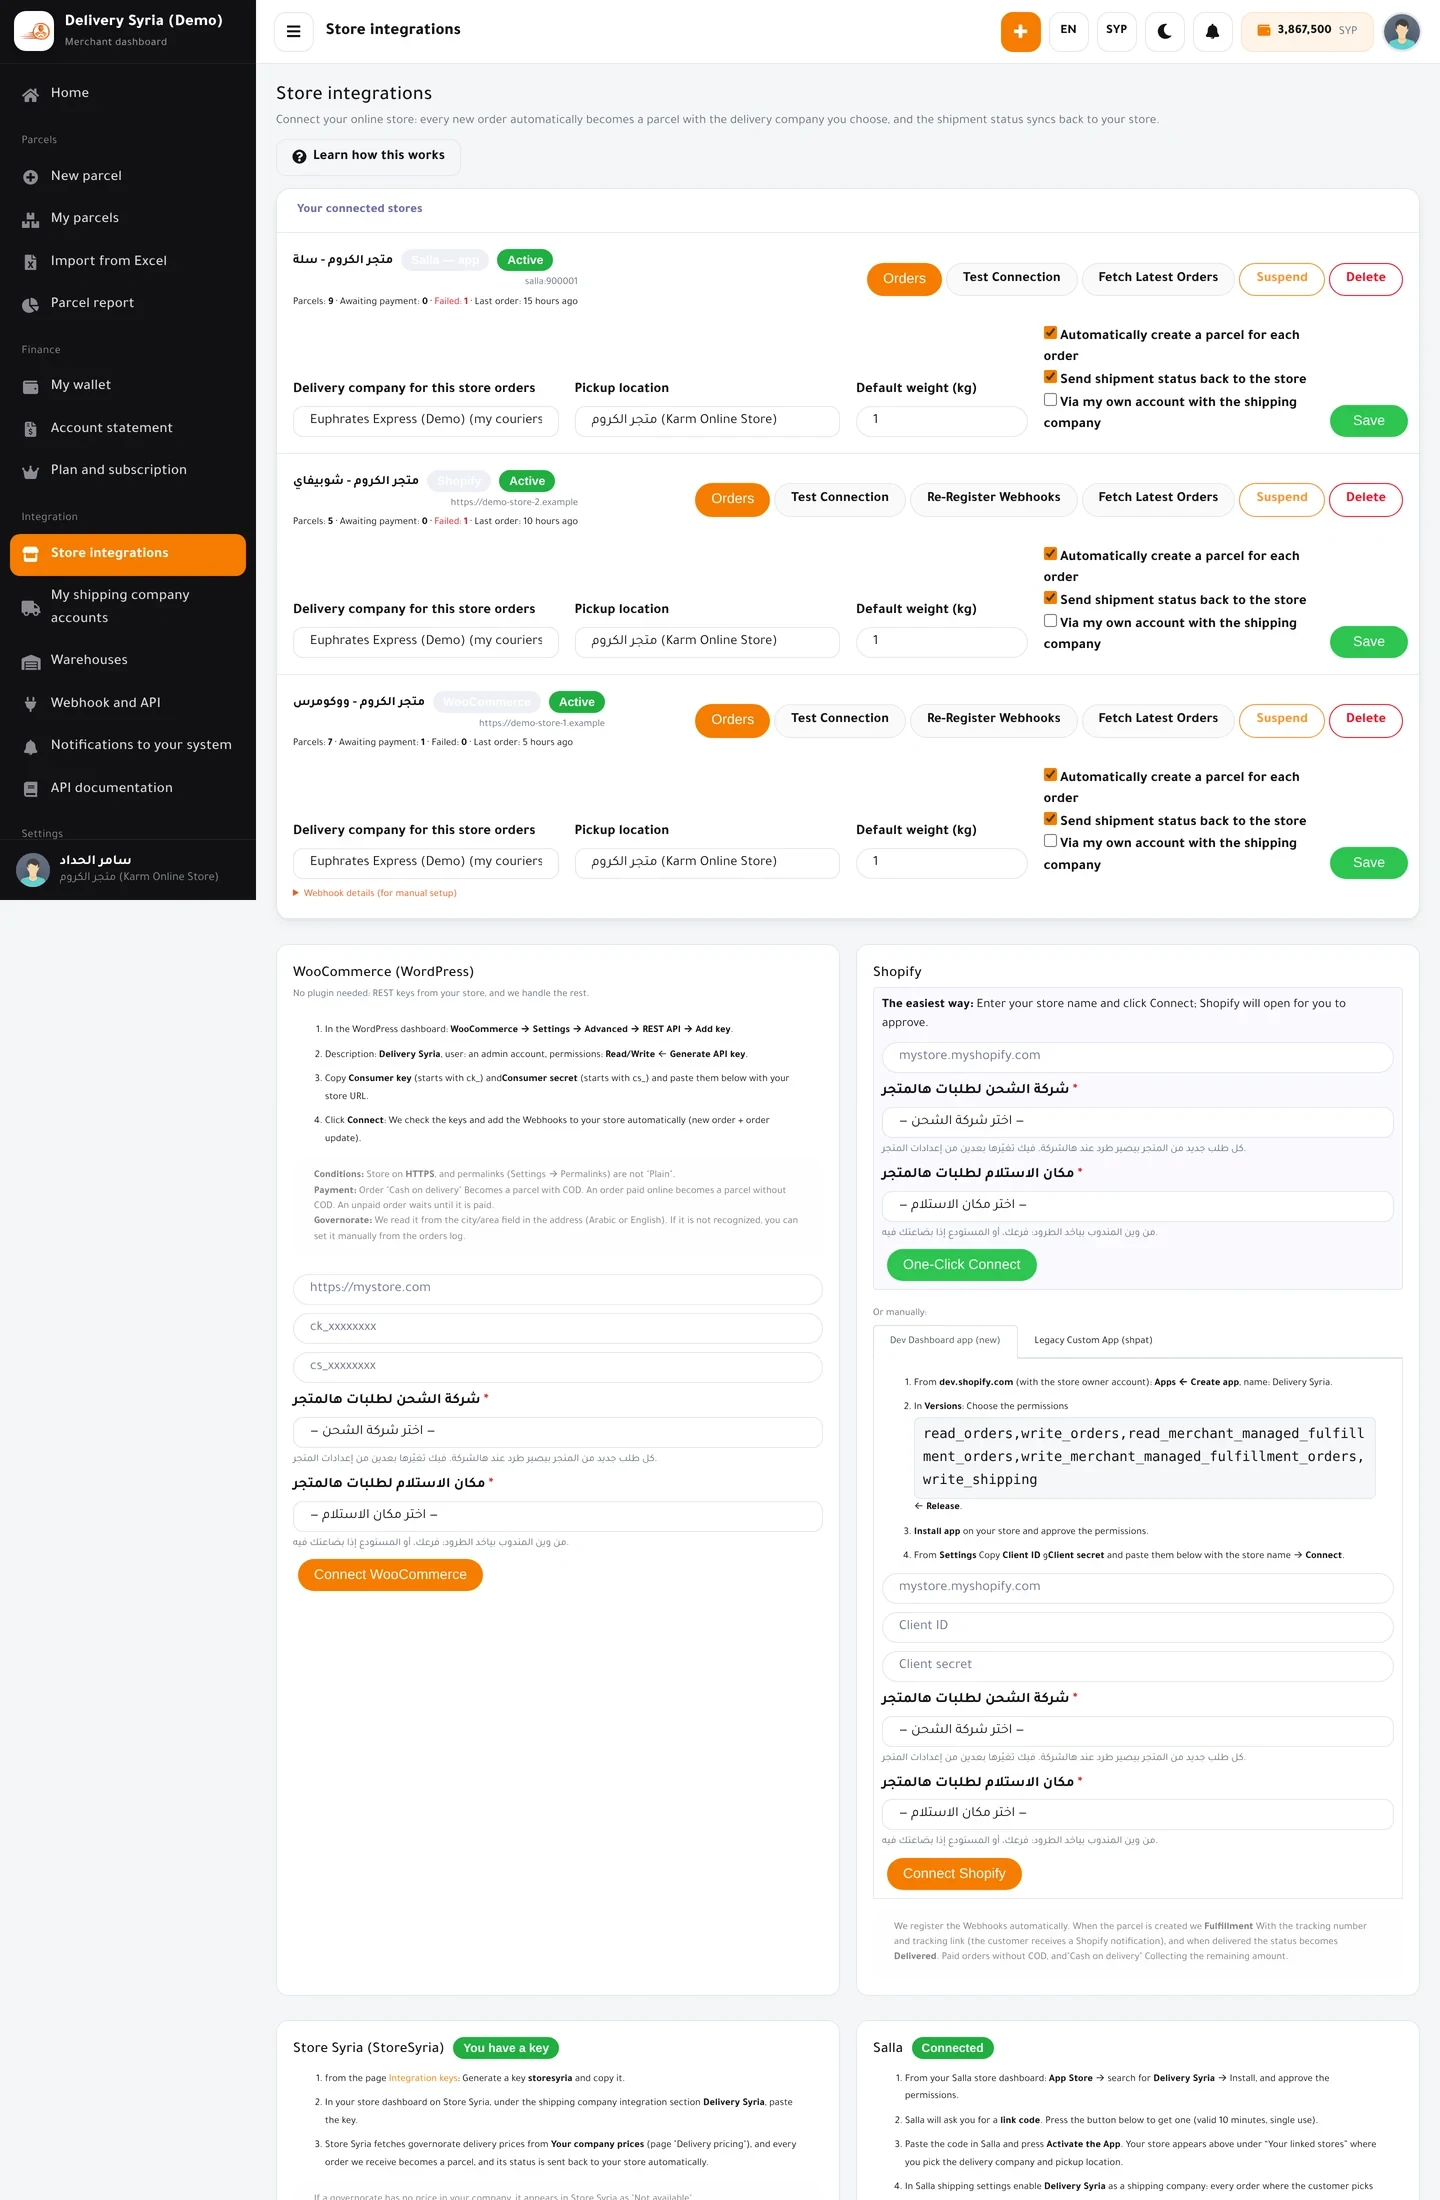This screenshot has height=2200, width=1440.
Task: Click the Shopify Client ID field
Action: click(x=1138, y=1626)
